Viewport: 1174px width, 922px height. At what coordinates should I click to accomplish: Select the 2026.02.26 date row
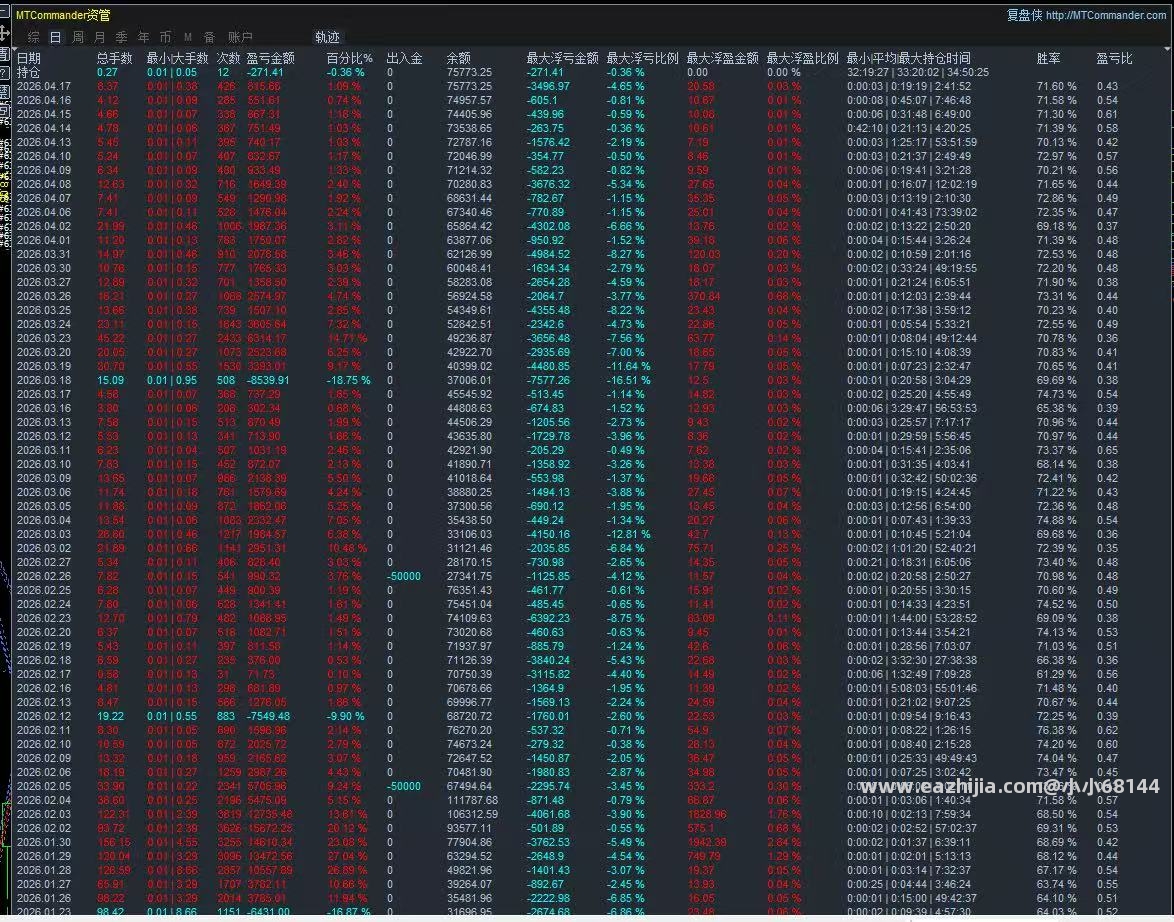point(43,576)
